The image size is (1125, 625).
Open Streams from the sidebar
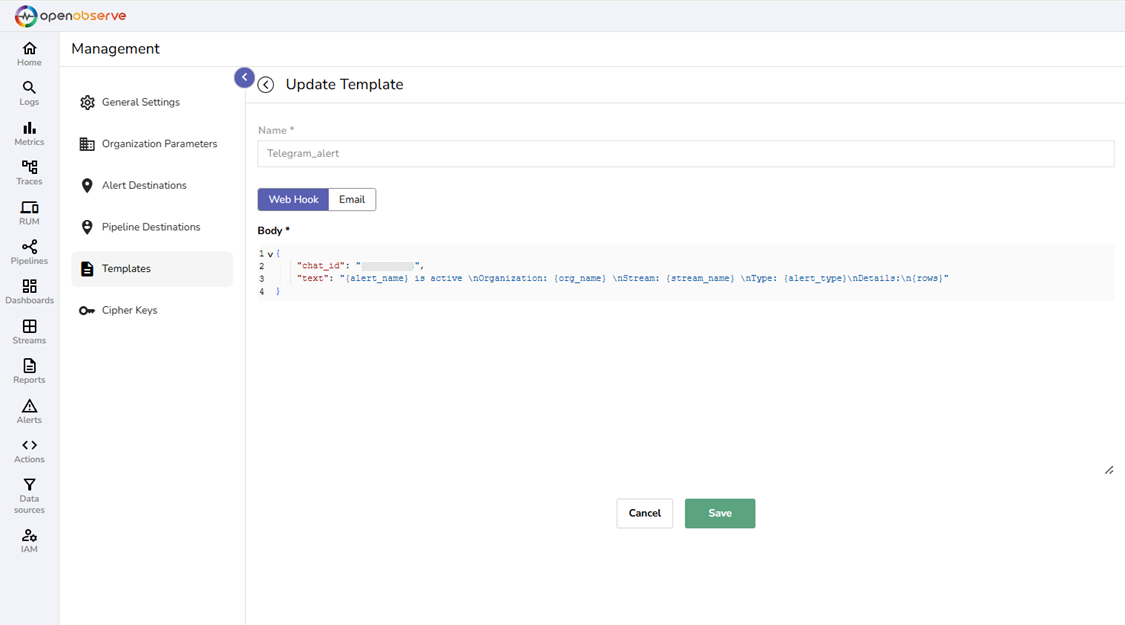[x=29, y=327]
